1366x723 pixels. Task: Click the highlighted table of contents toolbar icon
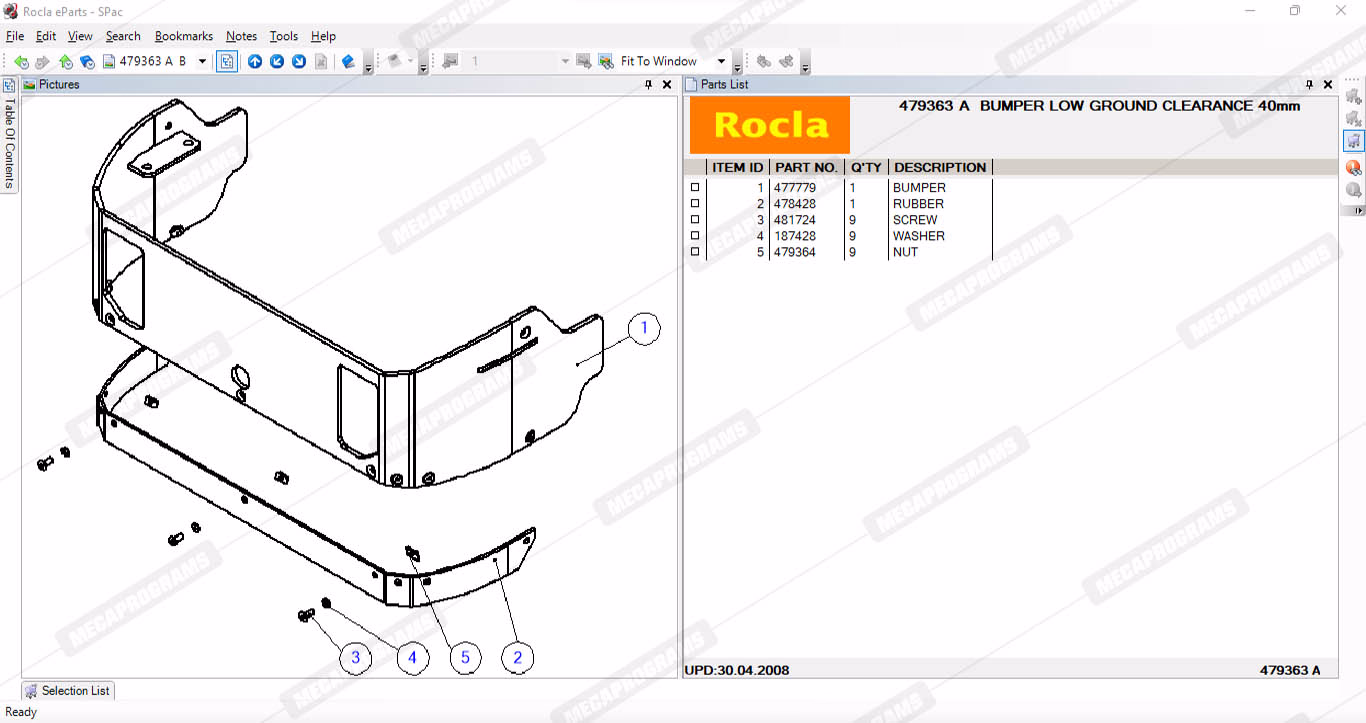tap(227, 62)
